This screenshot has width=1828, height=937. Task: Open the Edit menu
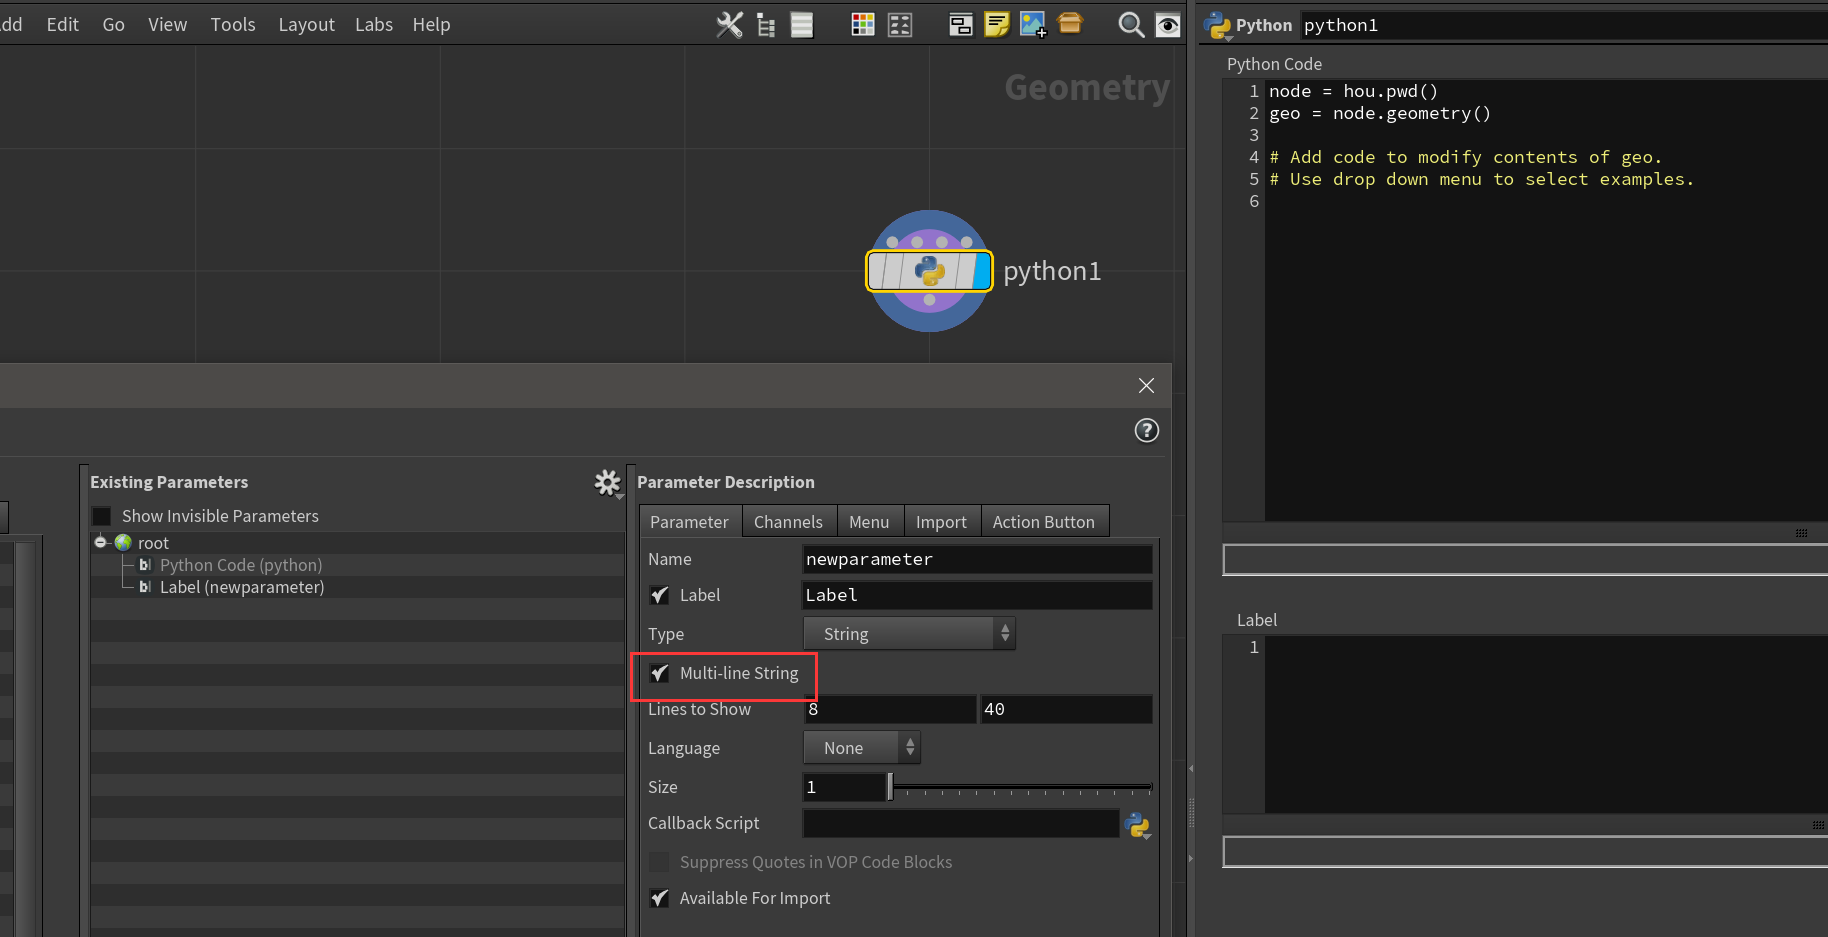63,25
